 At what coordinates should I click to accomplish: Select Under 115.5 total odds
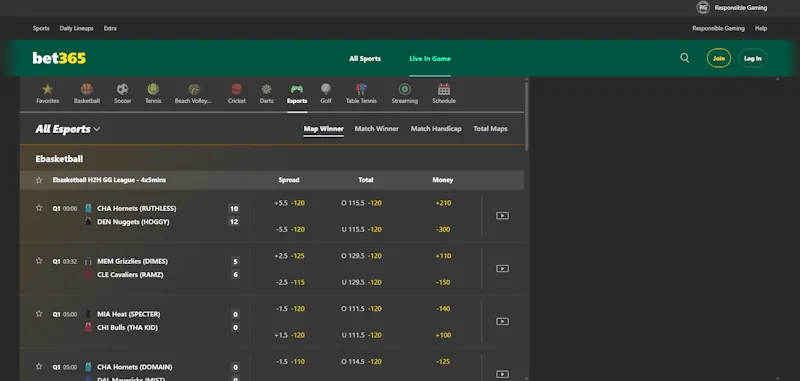(361, 230)
